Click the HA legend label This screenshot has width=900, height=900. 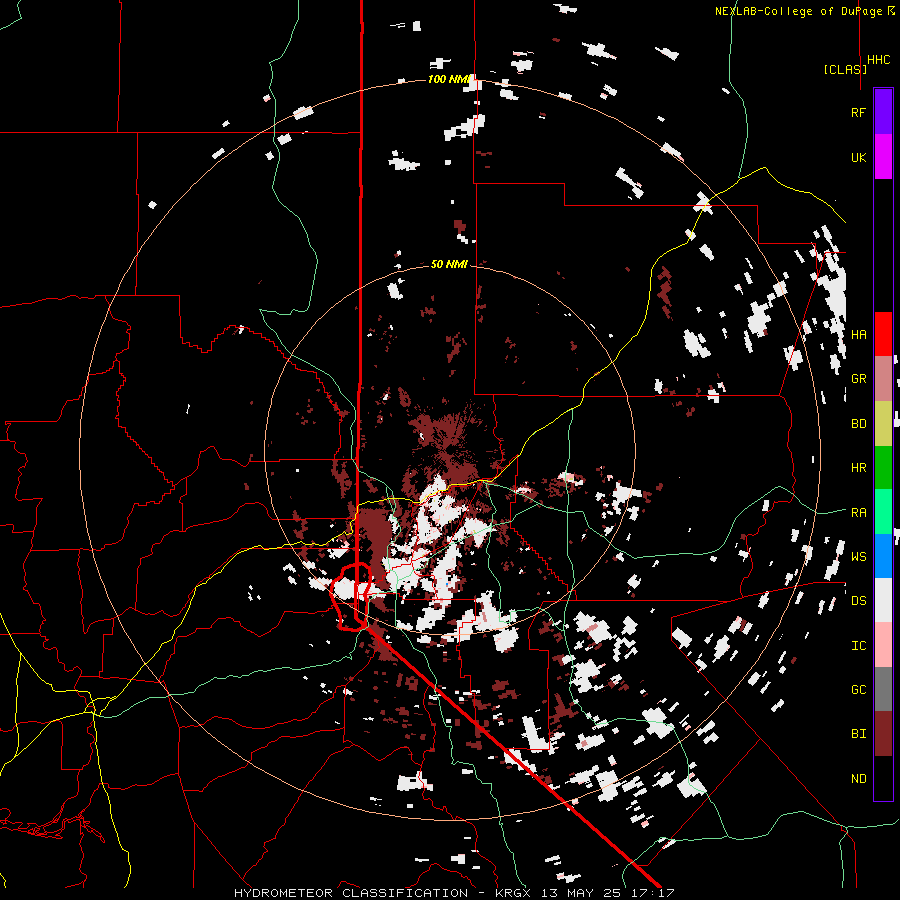[858, 335]
